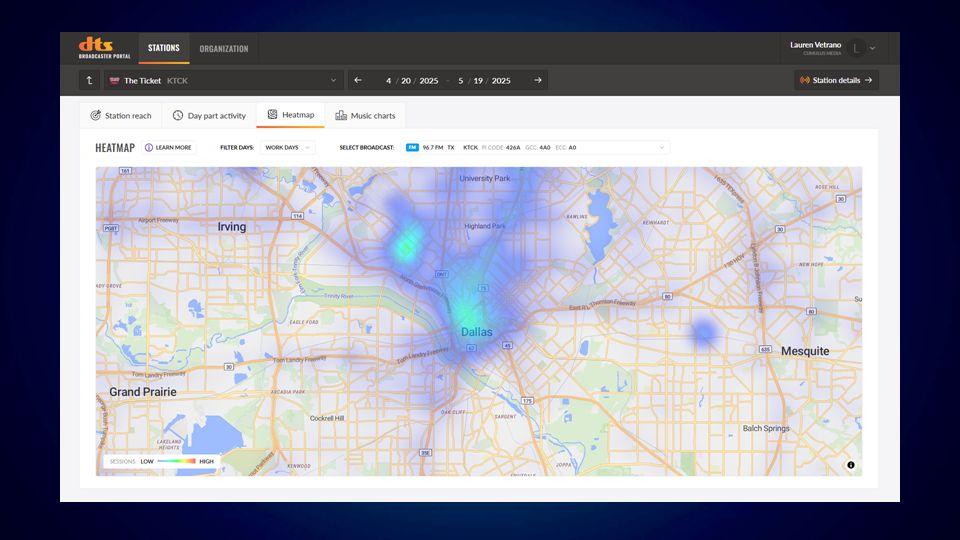Click the Balch Springs map label

click(766, 429)
